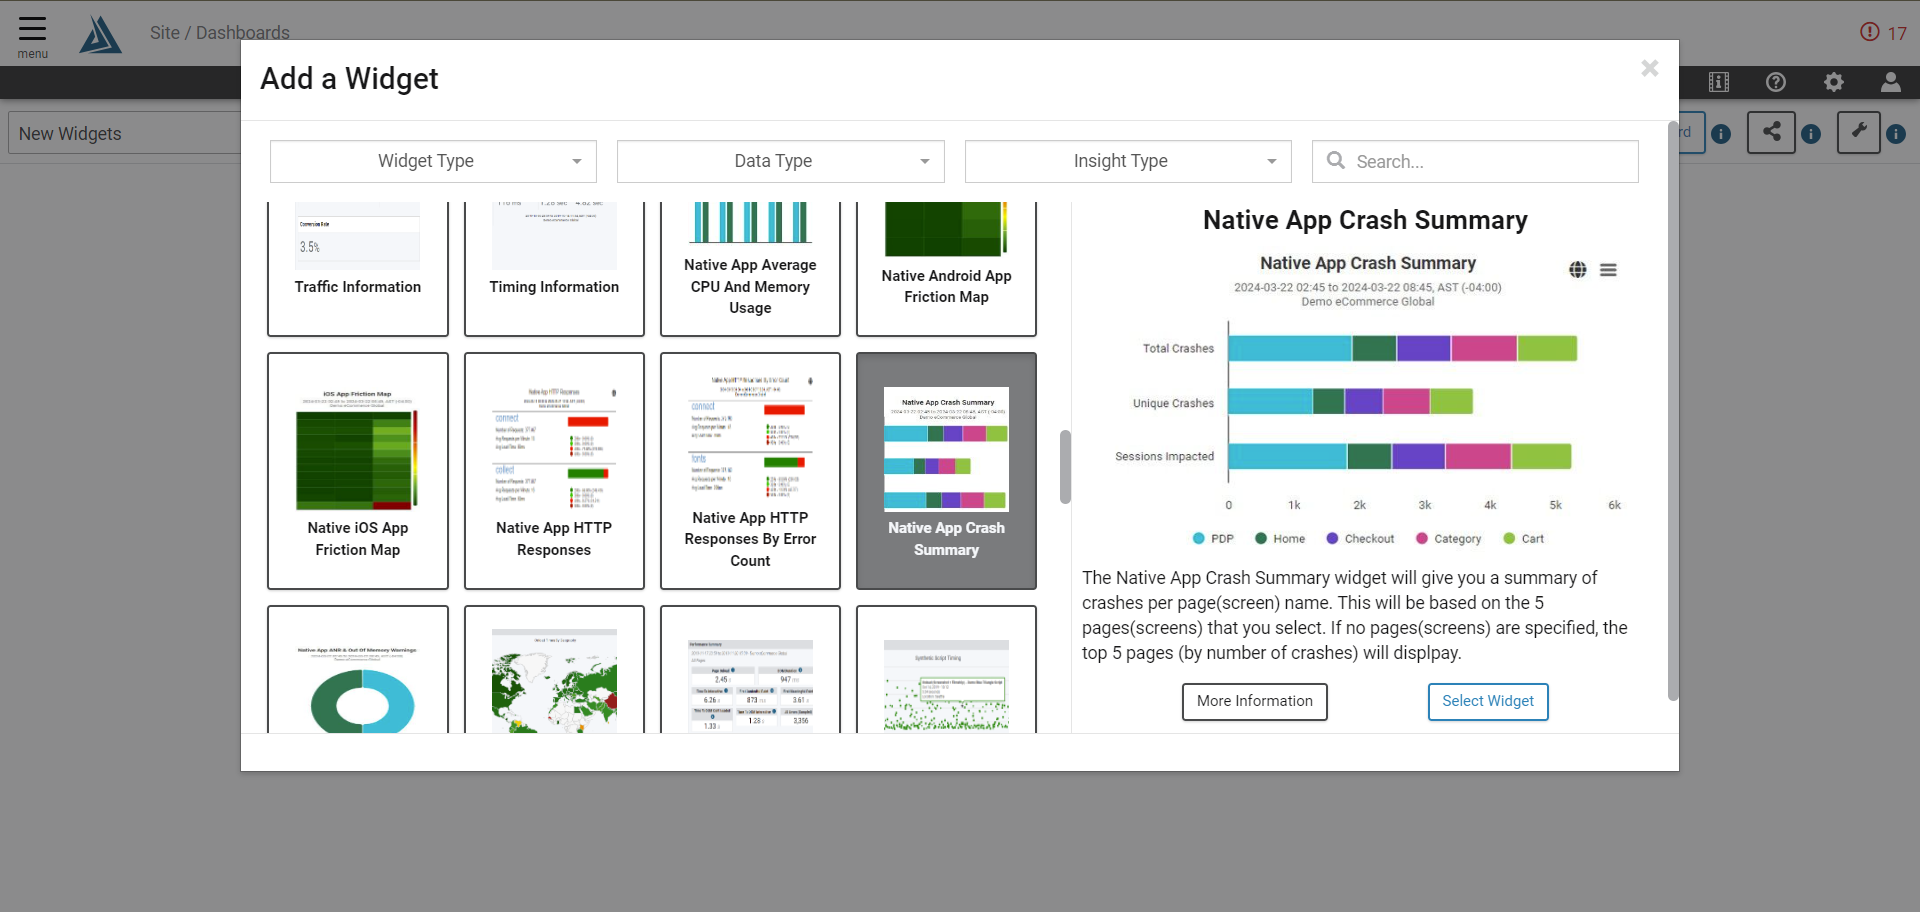Open the help question mark icon

tap(1776, 82)
